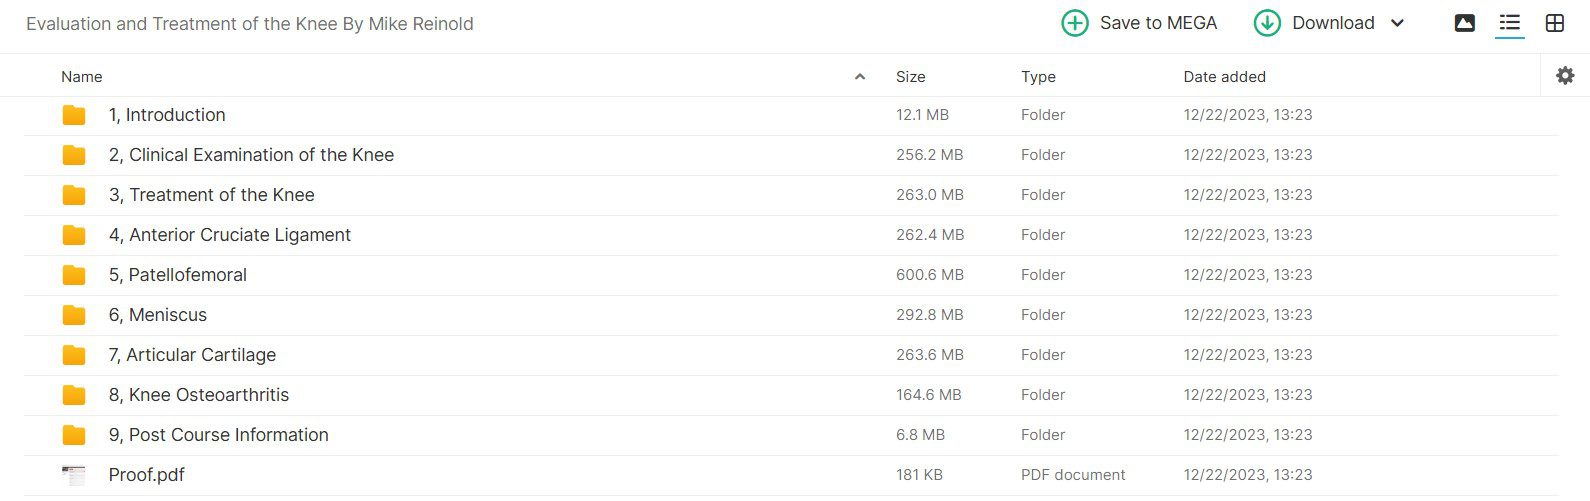Image resolution: width=1590 pixels, height=501 pixels.
Task: Switch to grid thumbnail view
Action: [x=1555, y=23]
